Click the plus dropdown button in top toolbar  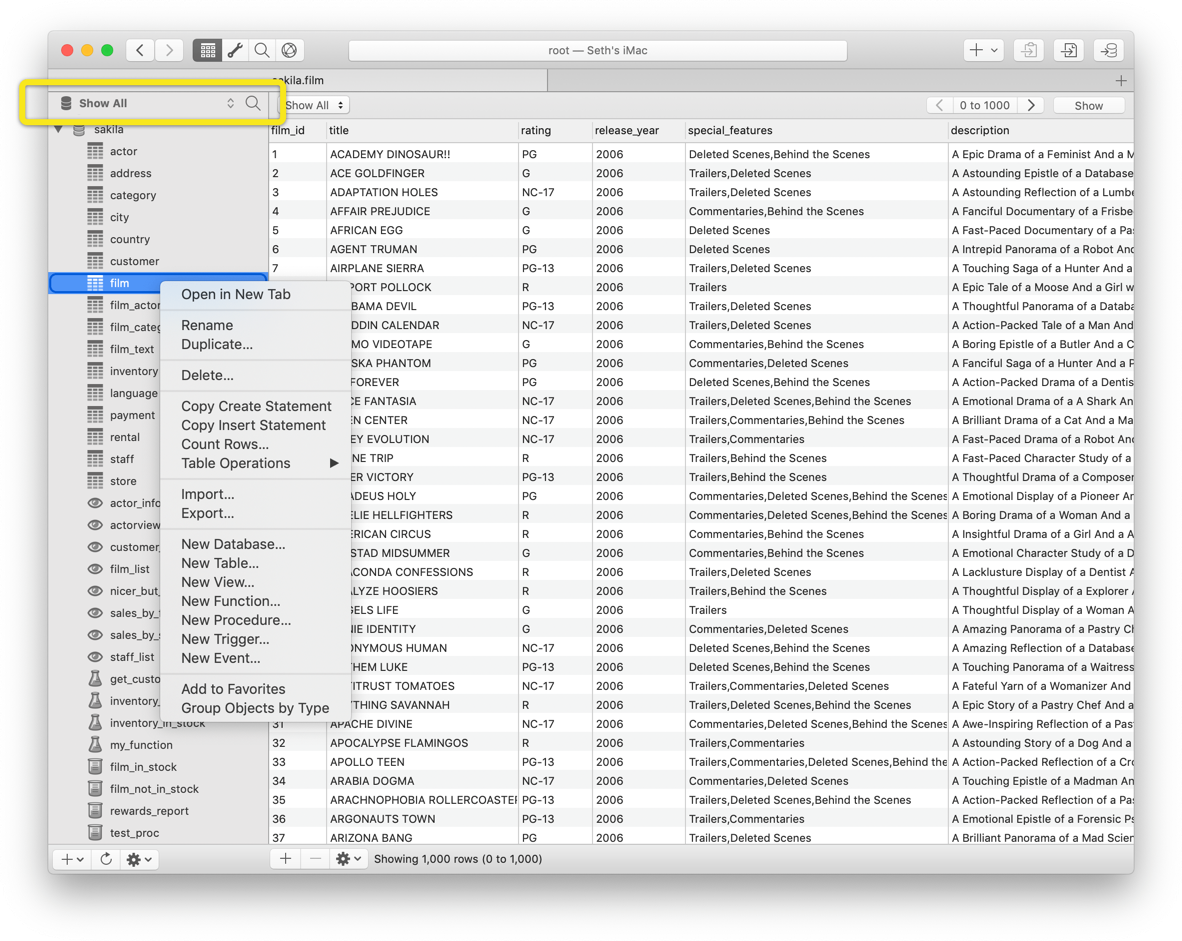pos(983,50)
